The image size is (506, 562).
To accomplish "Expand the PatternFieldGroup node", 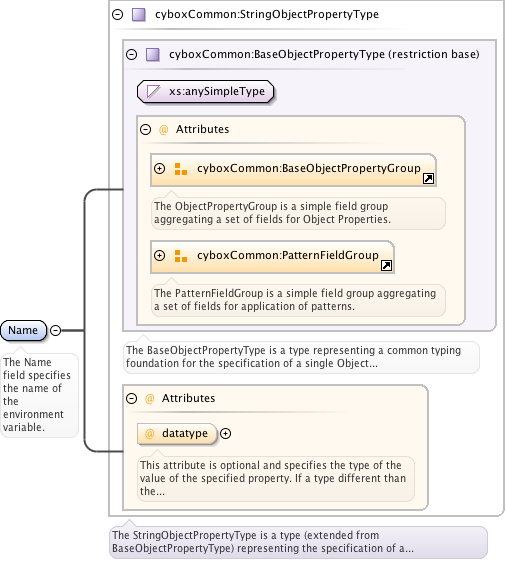I will click(159, 256).
